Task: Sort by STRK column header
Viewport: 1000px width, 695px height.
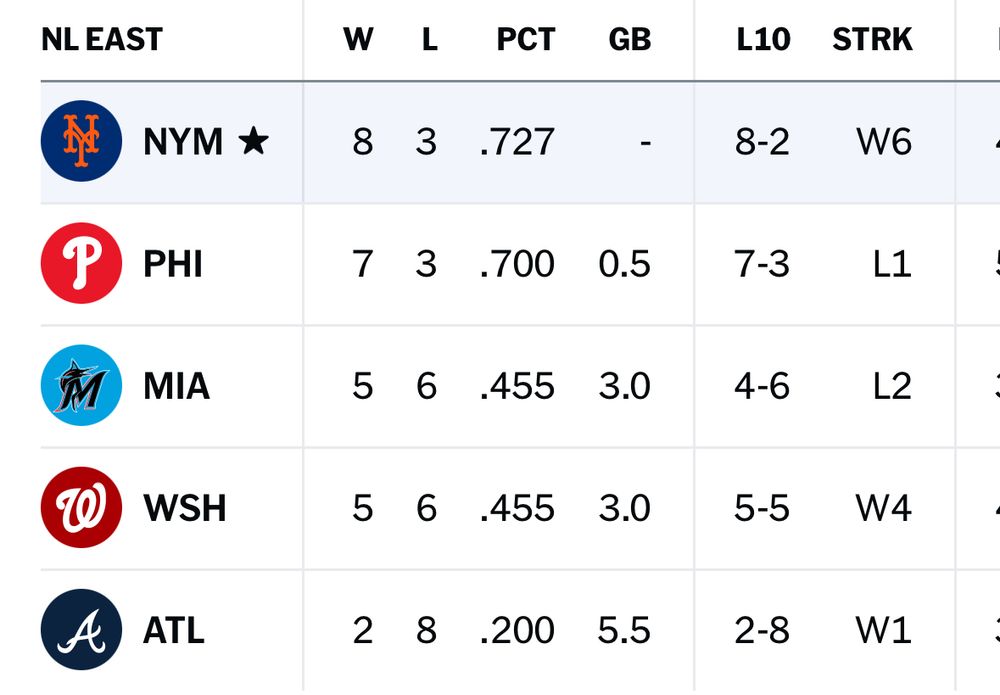Action: 872,39
